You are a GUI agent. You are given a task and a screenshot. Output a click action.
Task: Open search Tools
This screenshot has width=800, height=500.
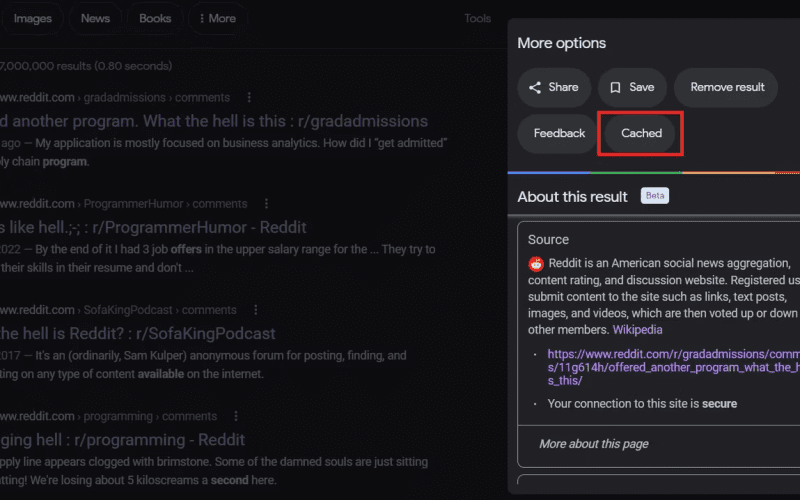click(478, 18)
